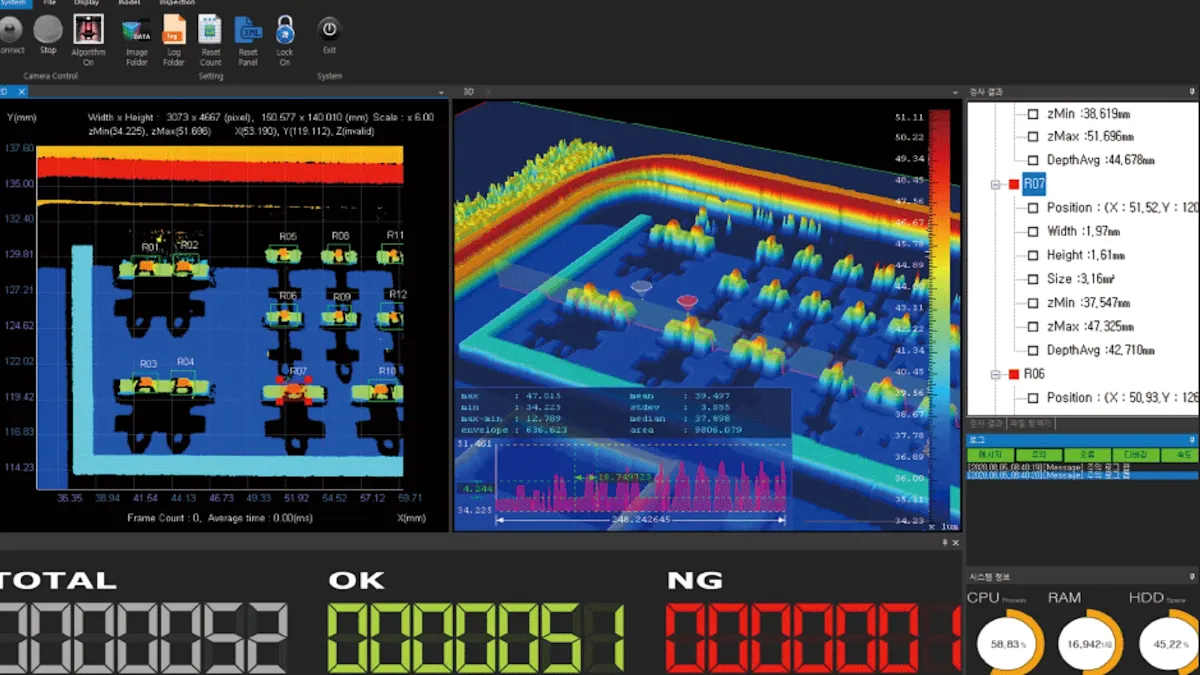
Task: Click the red R06 status swatch
Action: coord(1014,374)
